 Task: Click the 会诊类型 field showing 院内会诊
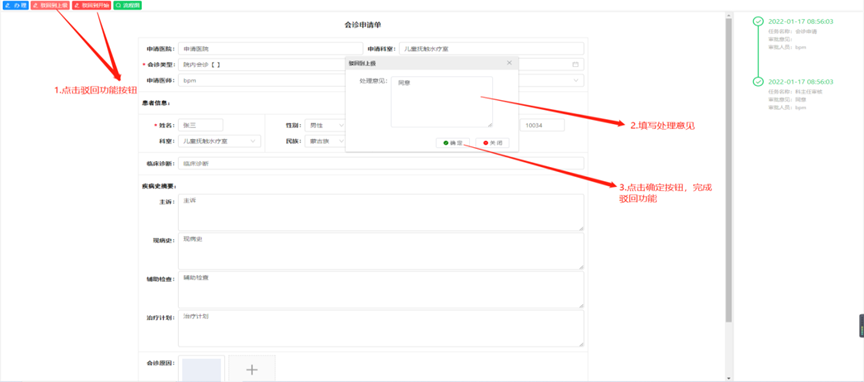click(262, 64)
